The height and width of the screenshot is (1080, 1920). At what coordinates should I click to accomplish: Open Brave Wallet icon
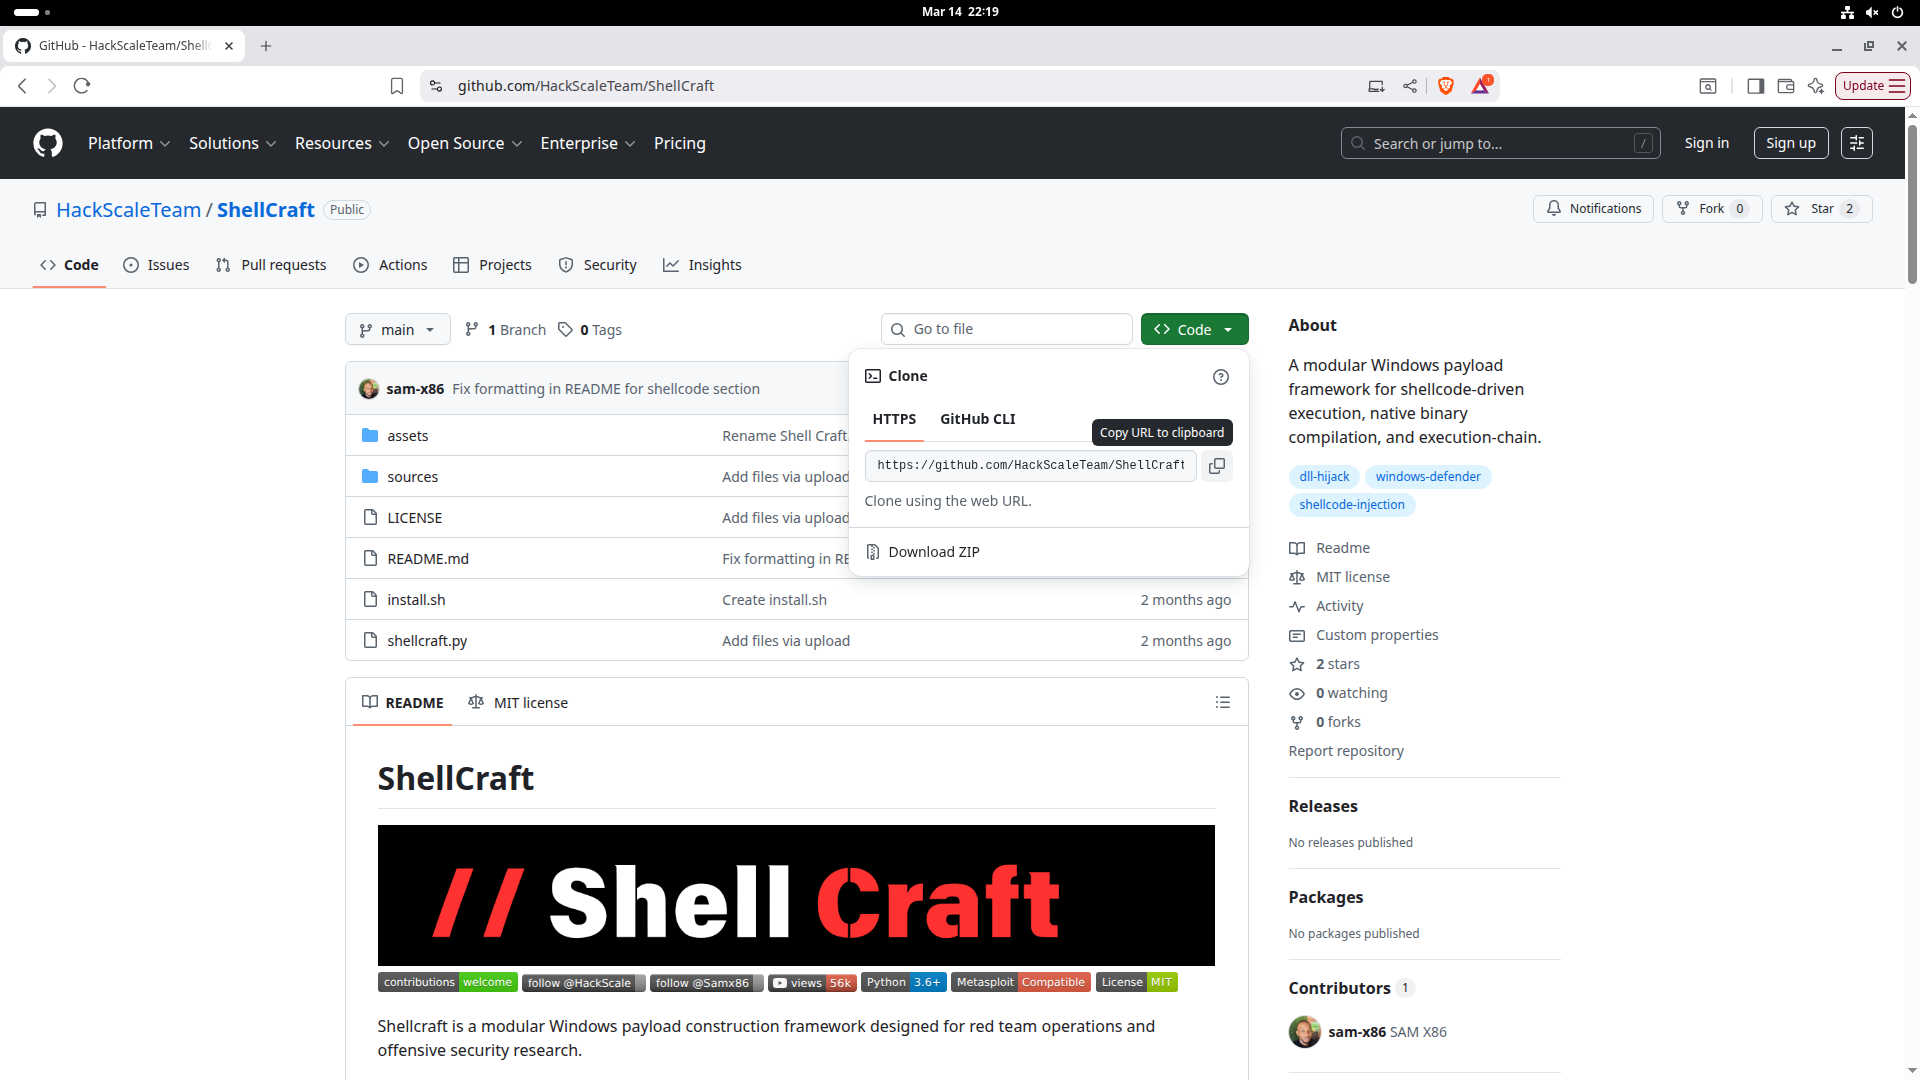coord(1786,86)
